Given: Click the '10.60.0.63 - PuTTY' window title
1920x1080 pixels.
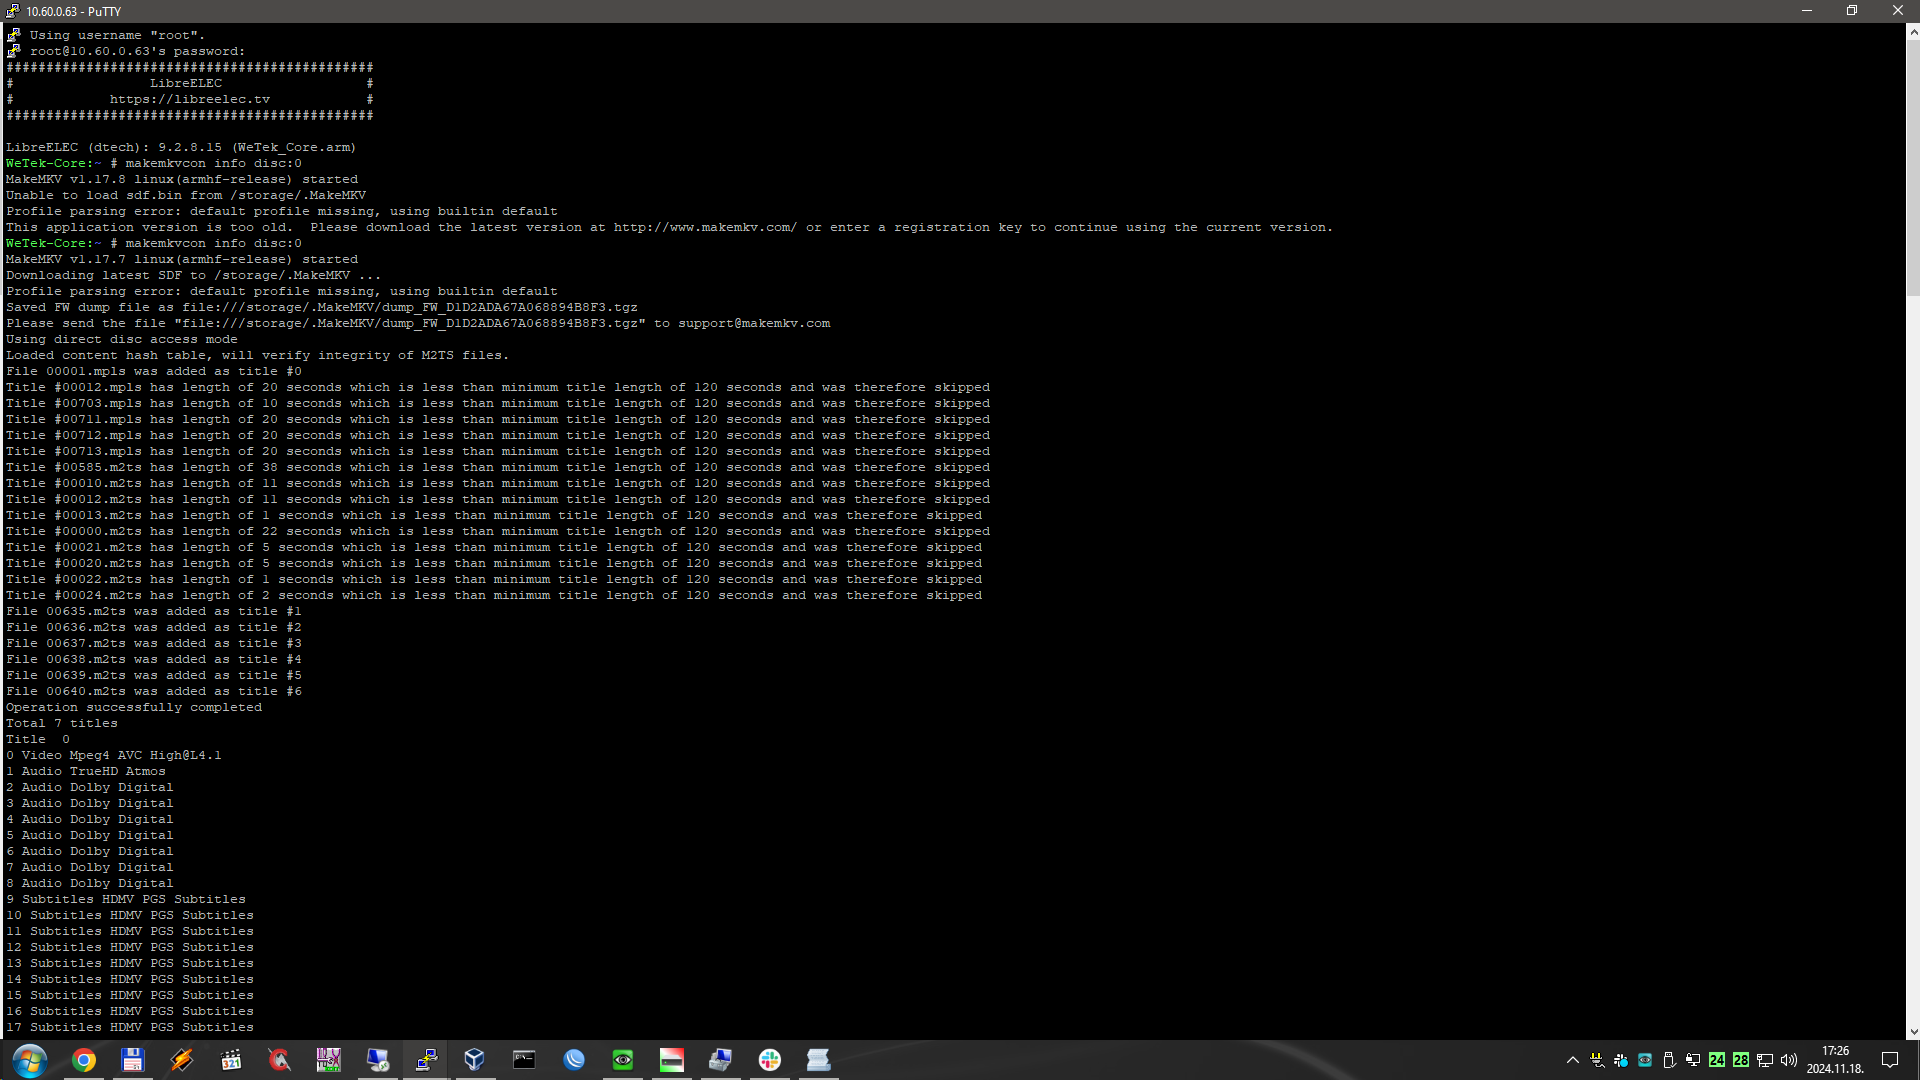Looking at the screenshot, I should (73, 12).
